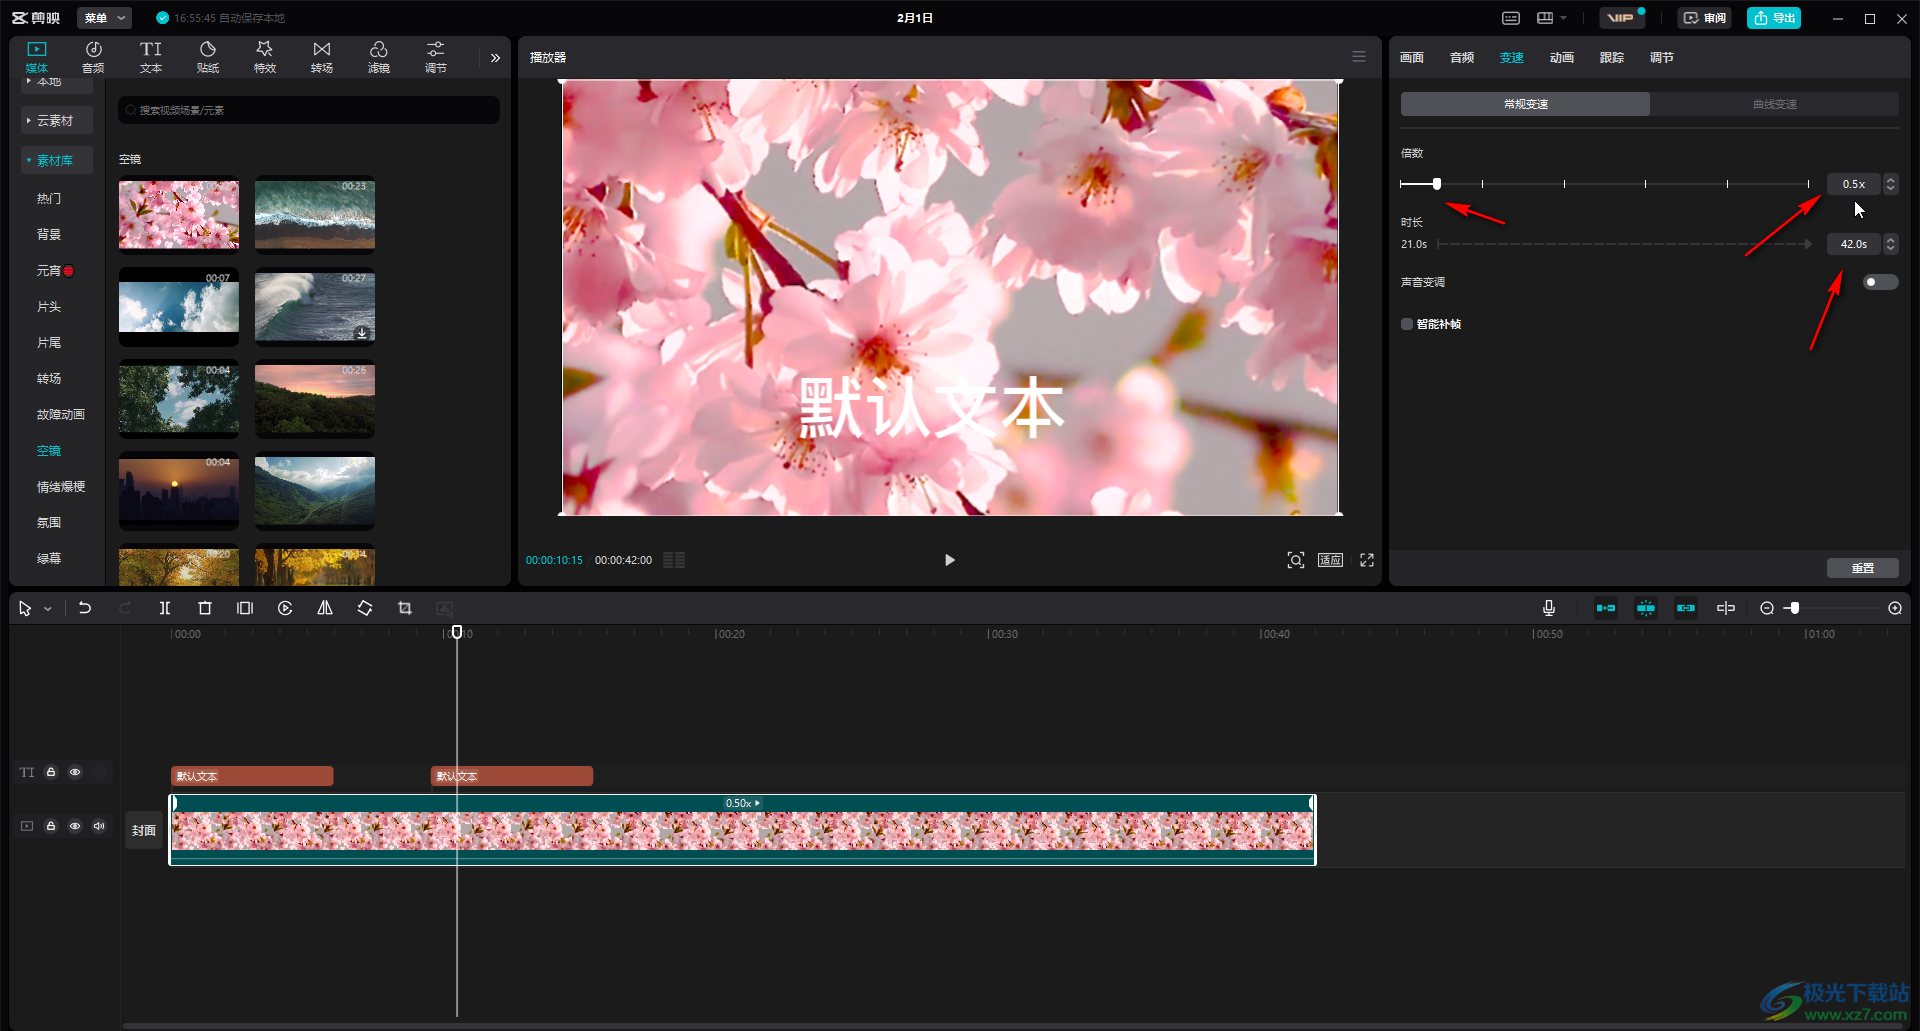Open the select tool mode dropdown arrow
The height and width of the screenshot is (1031, 1920).
tap(47, 609)
